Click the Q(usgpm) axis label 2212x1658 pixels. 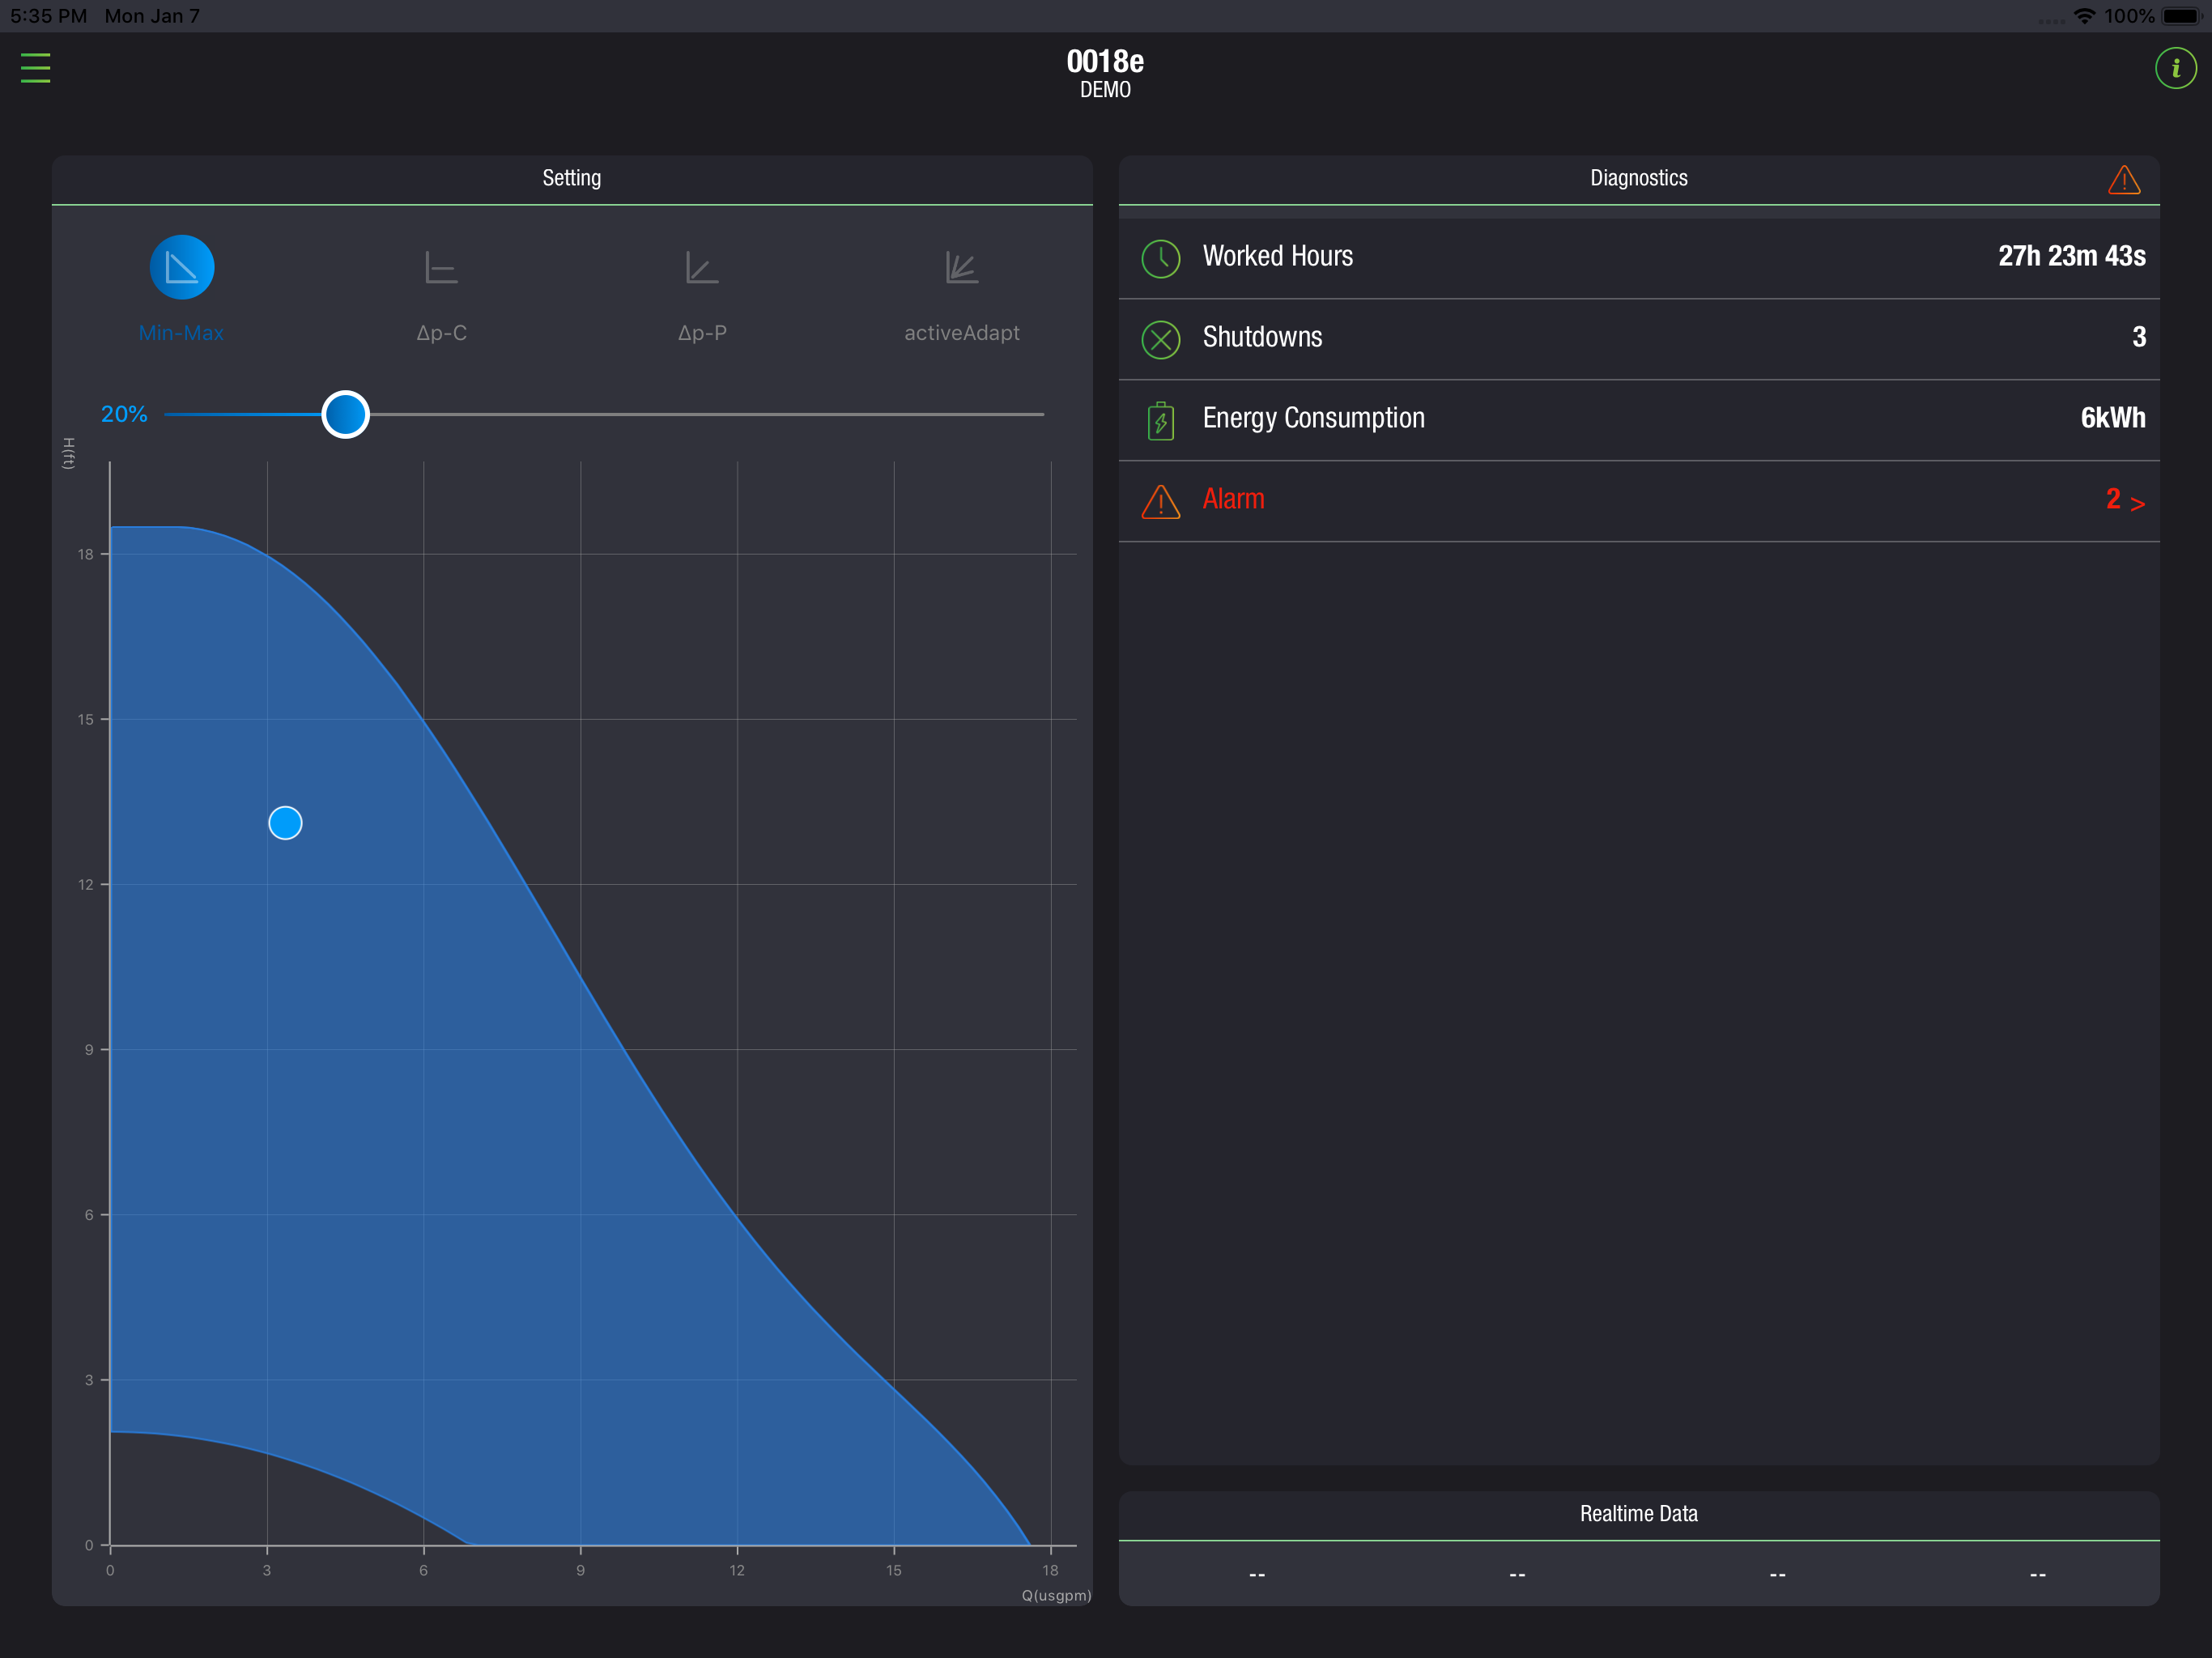(x=1056, y=1595)
